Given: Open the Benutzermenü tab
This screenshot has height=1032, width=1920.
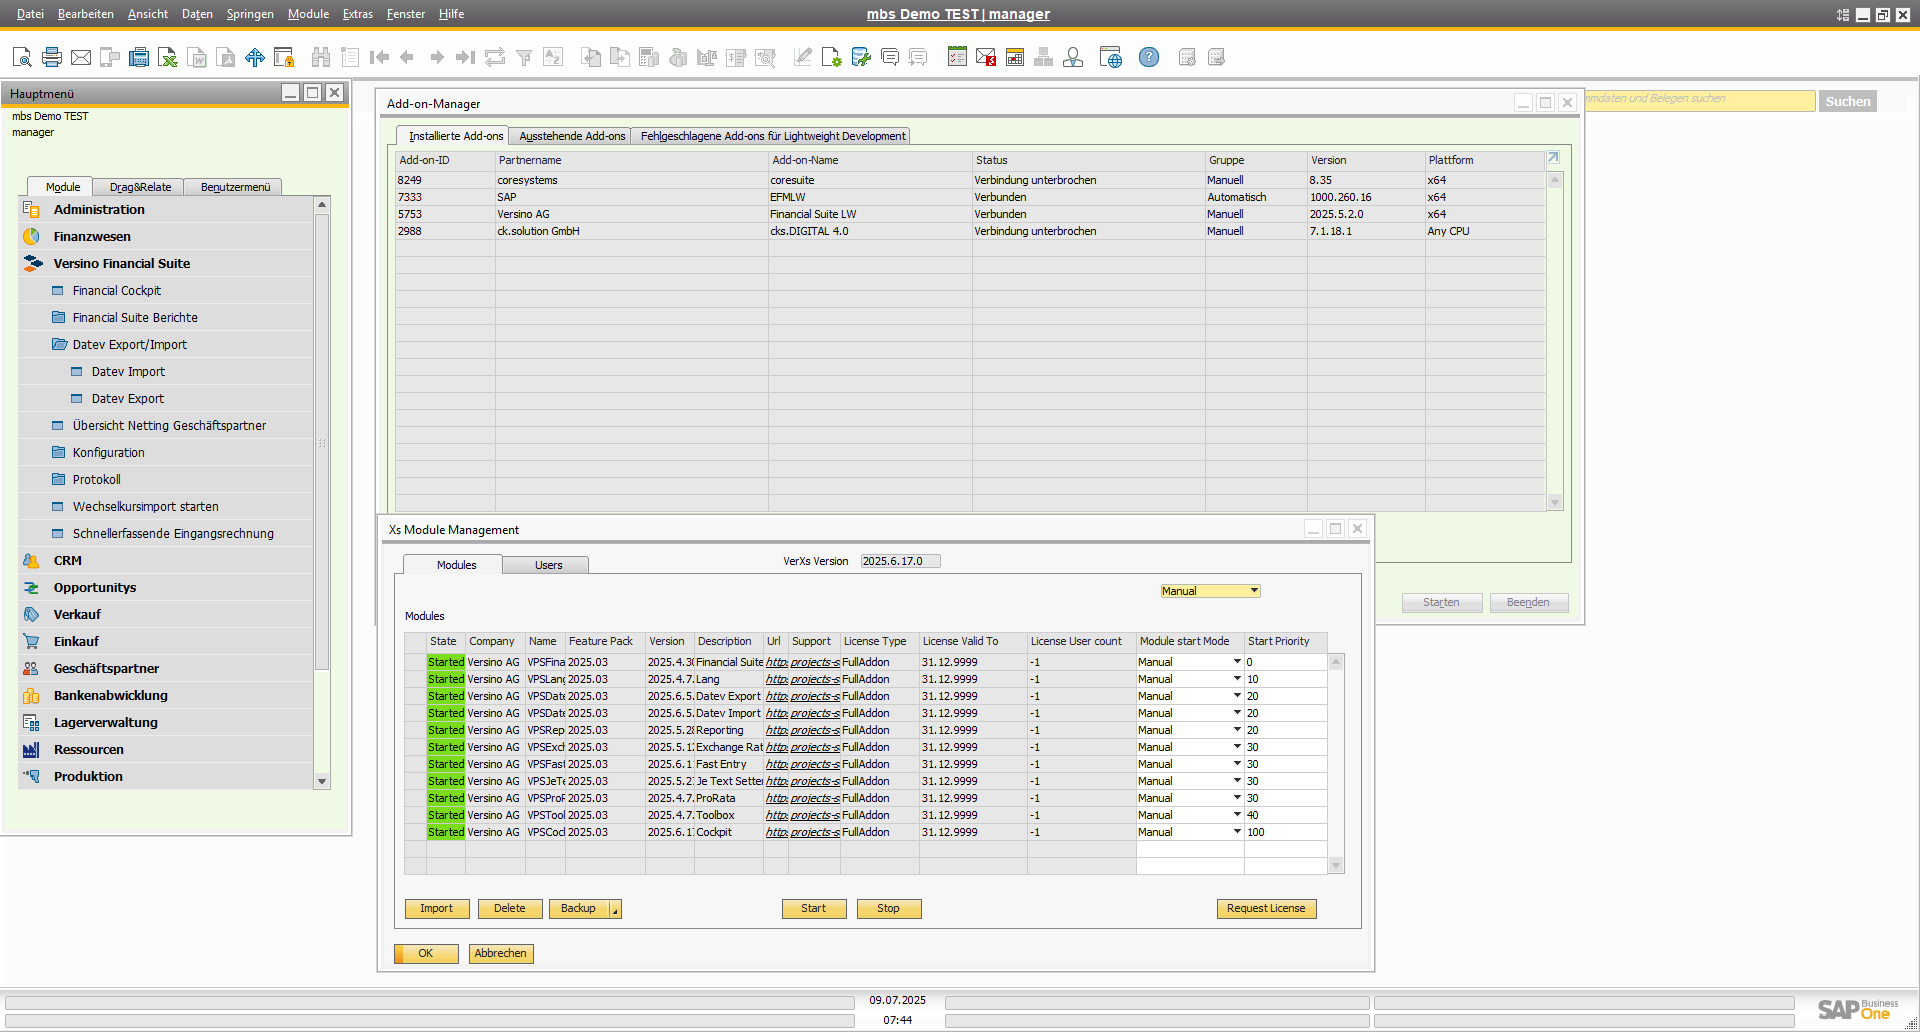Looking at the screenshot, I should (x=235, y=187).
